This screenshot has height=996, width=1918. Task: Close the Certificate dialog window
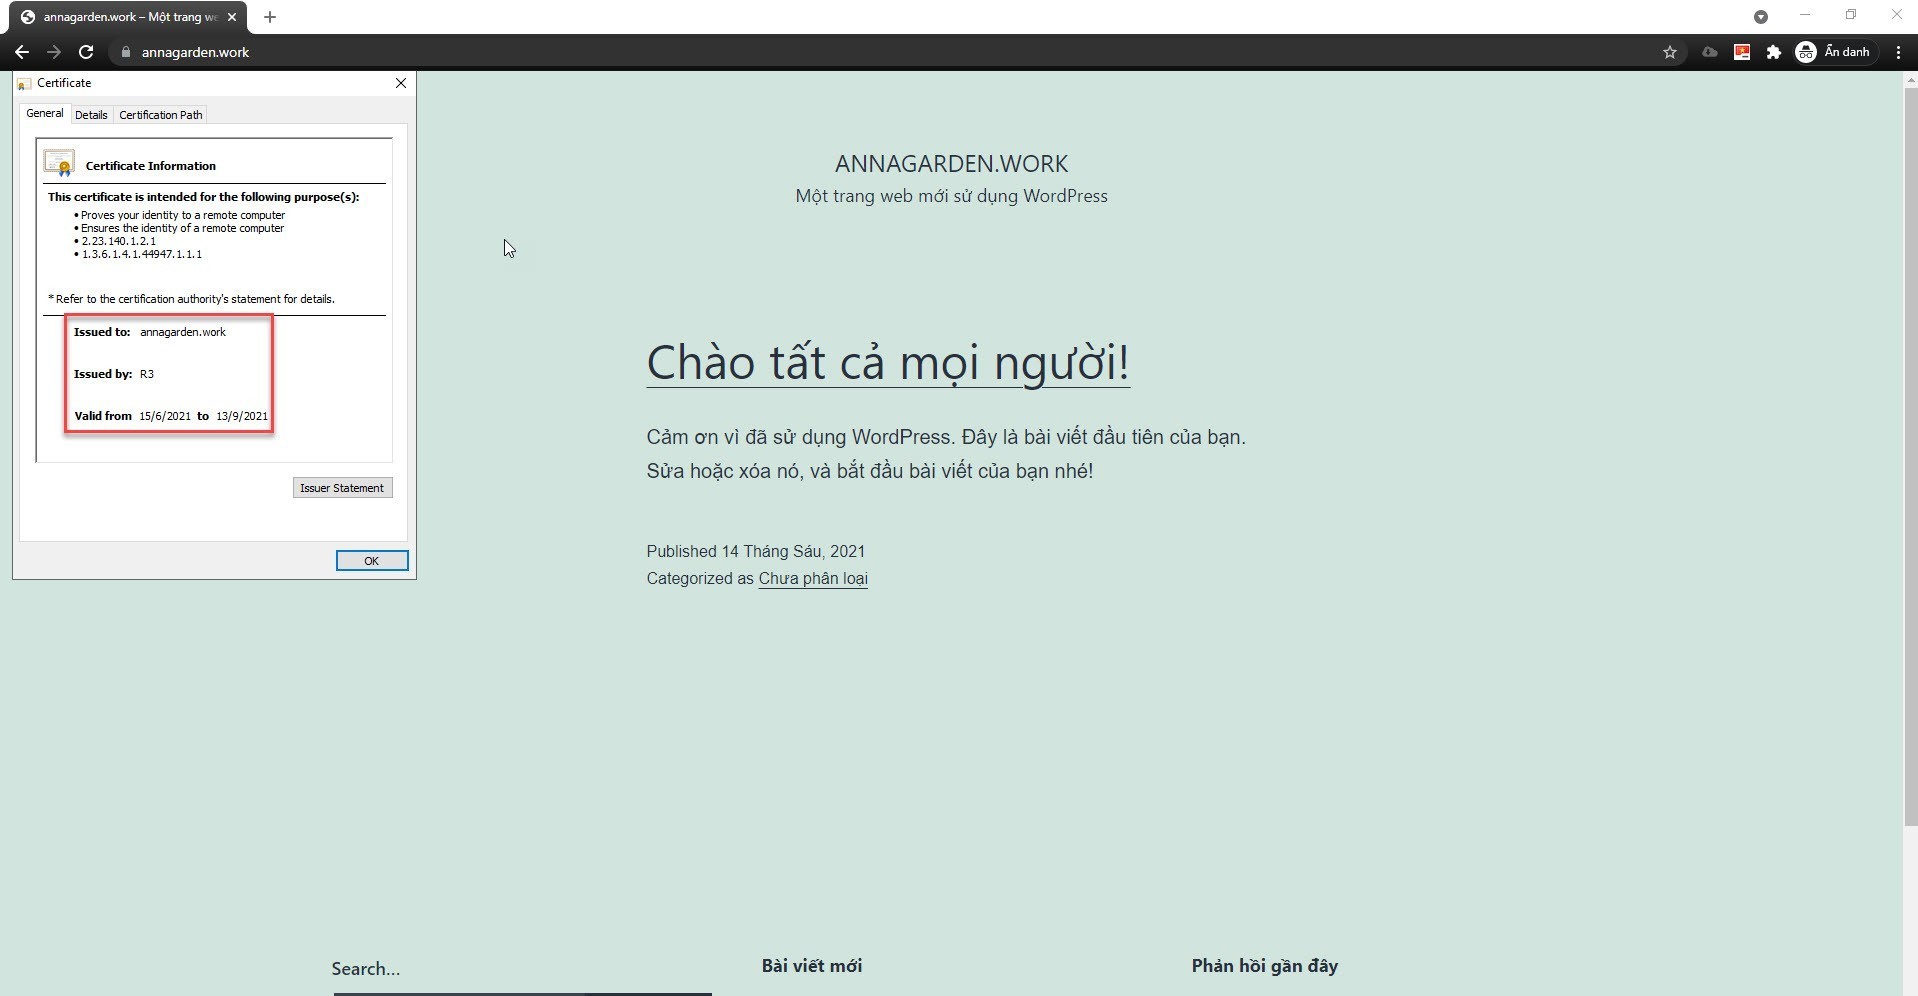click(x=401, y=83)
